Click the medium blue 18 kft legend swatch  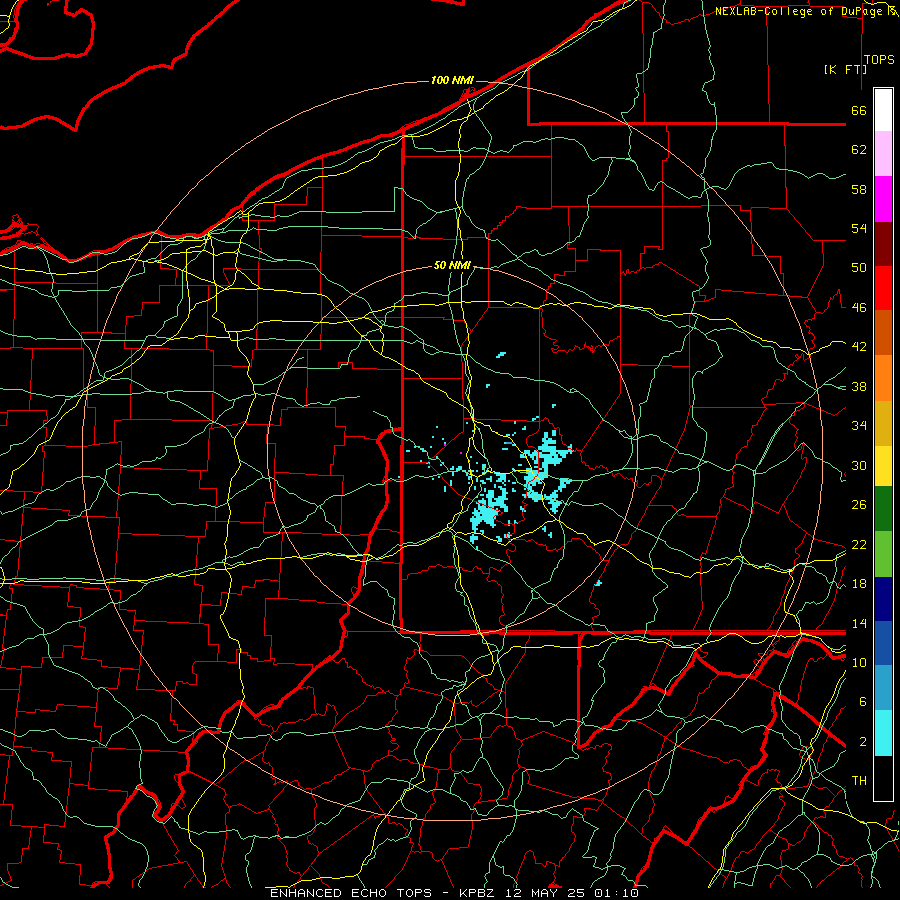pyautogui.click(x=883, y=643)
